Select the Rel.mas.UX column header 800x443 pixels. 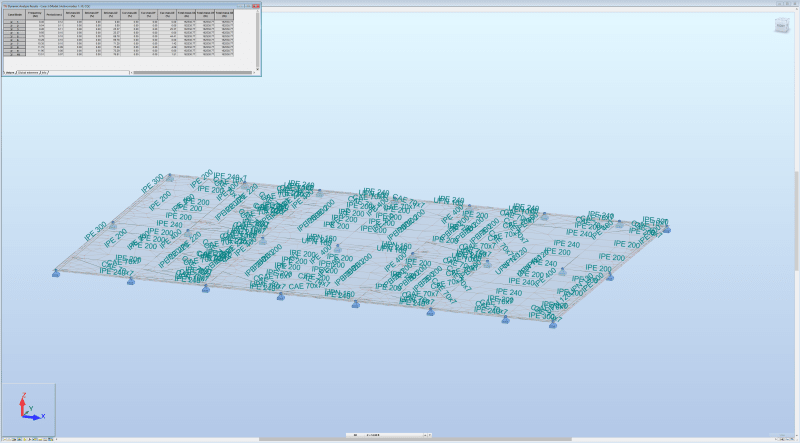73,15
